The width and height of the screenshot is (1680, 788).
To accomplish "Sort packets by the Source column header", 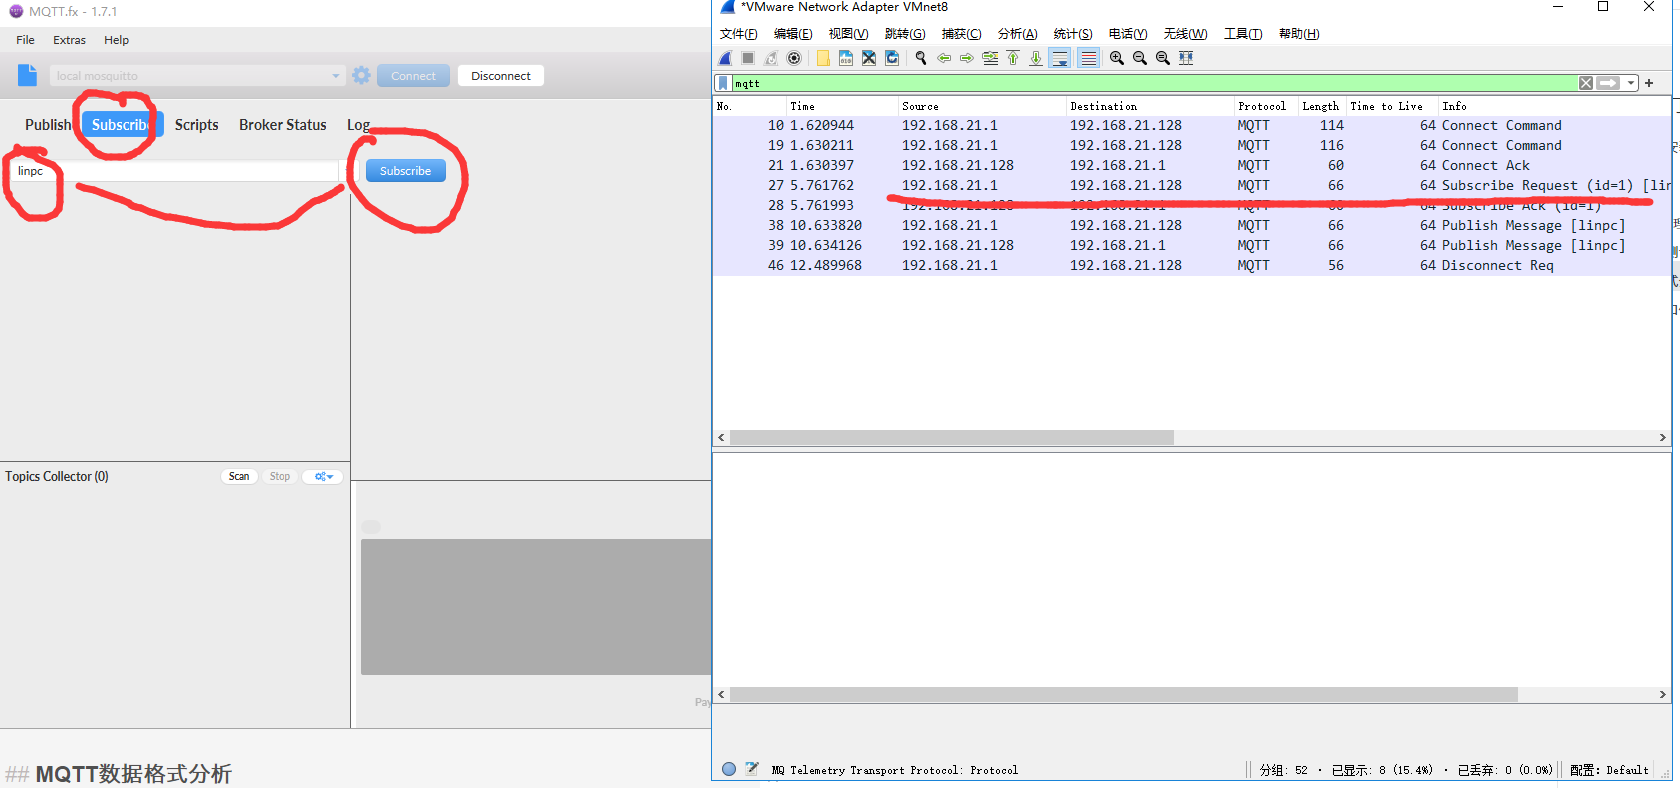I will 981,106.
